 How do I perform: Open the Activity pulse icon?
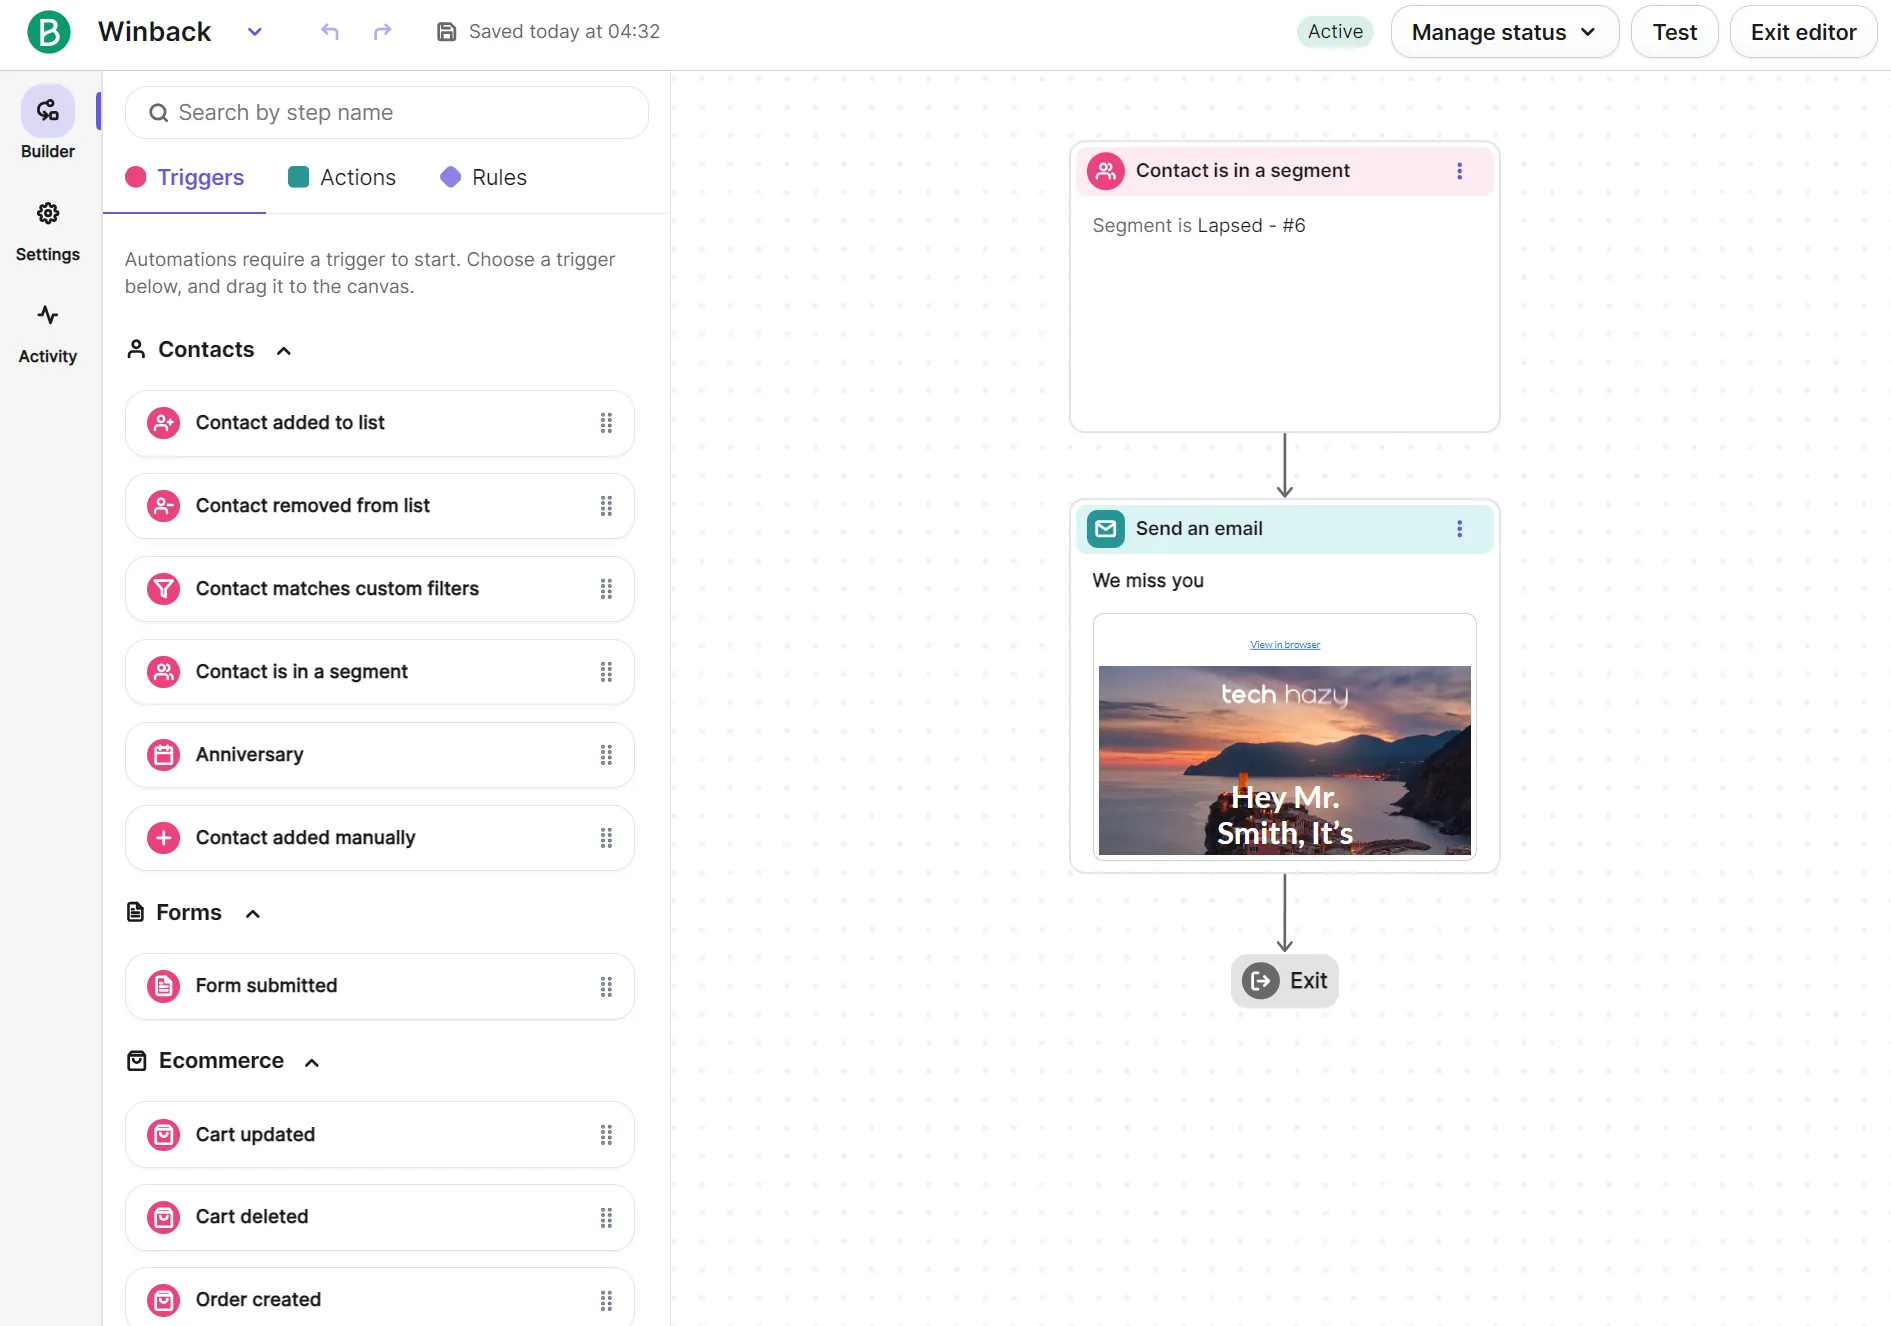pyautogui.click(x=48, y=315)
